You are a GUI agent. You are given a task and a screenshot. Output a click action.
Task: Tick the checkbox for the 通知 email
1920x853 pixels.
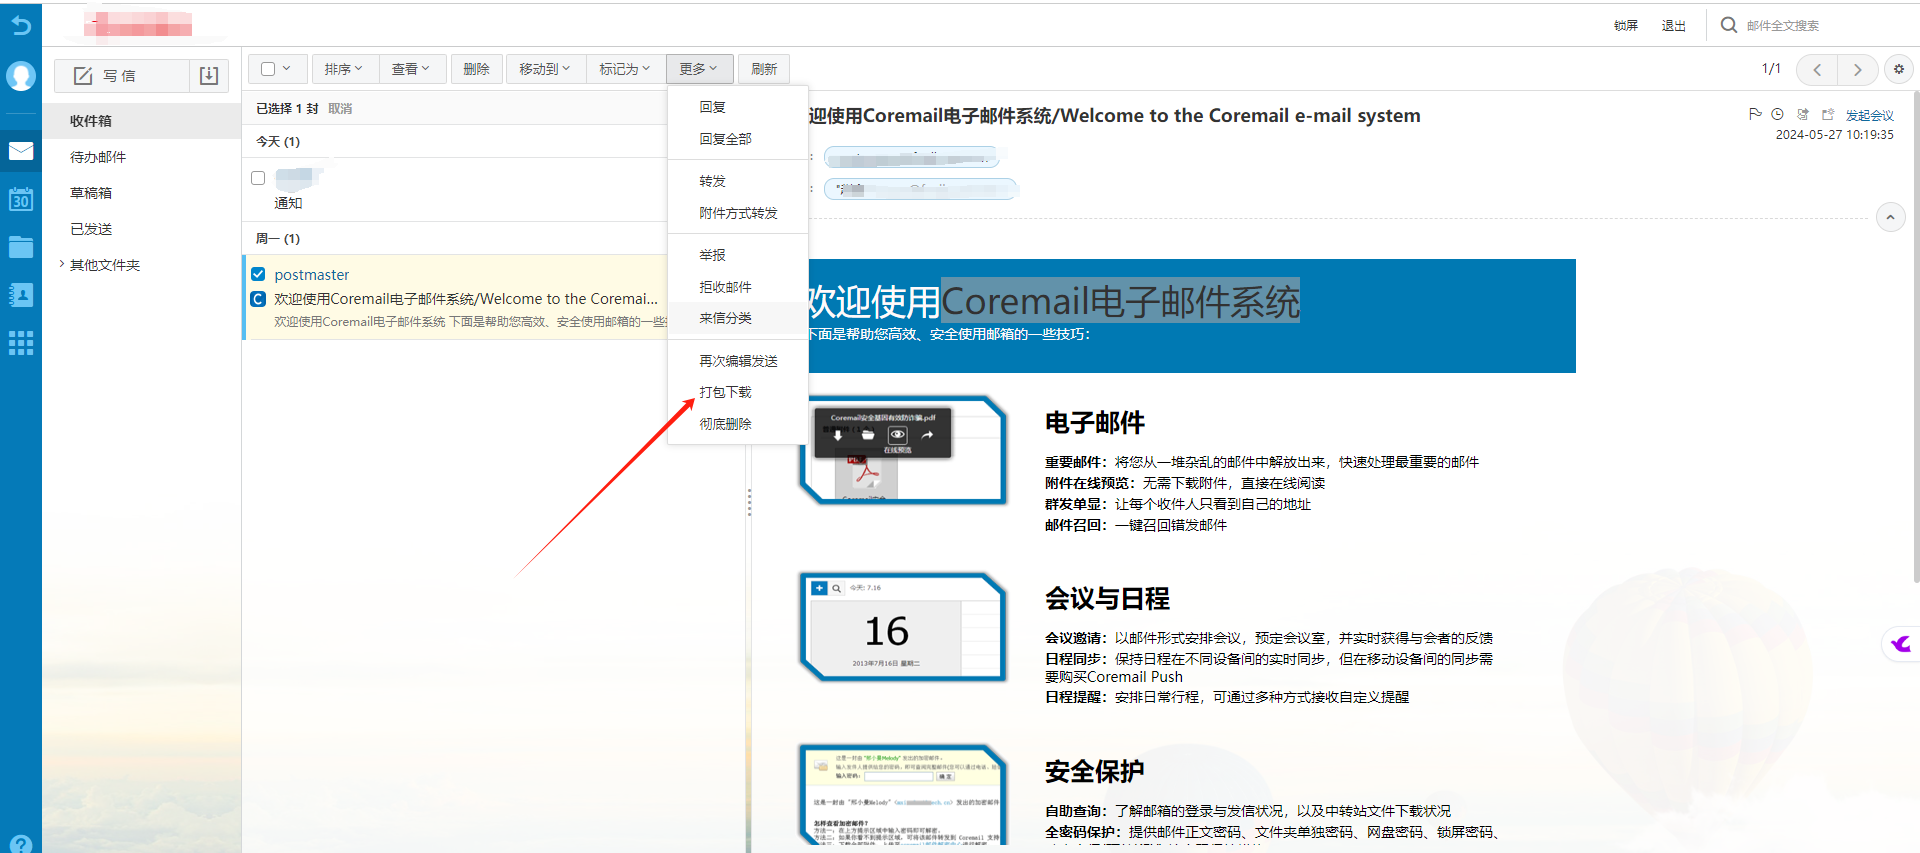pos(258,178)
